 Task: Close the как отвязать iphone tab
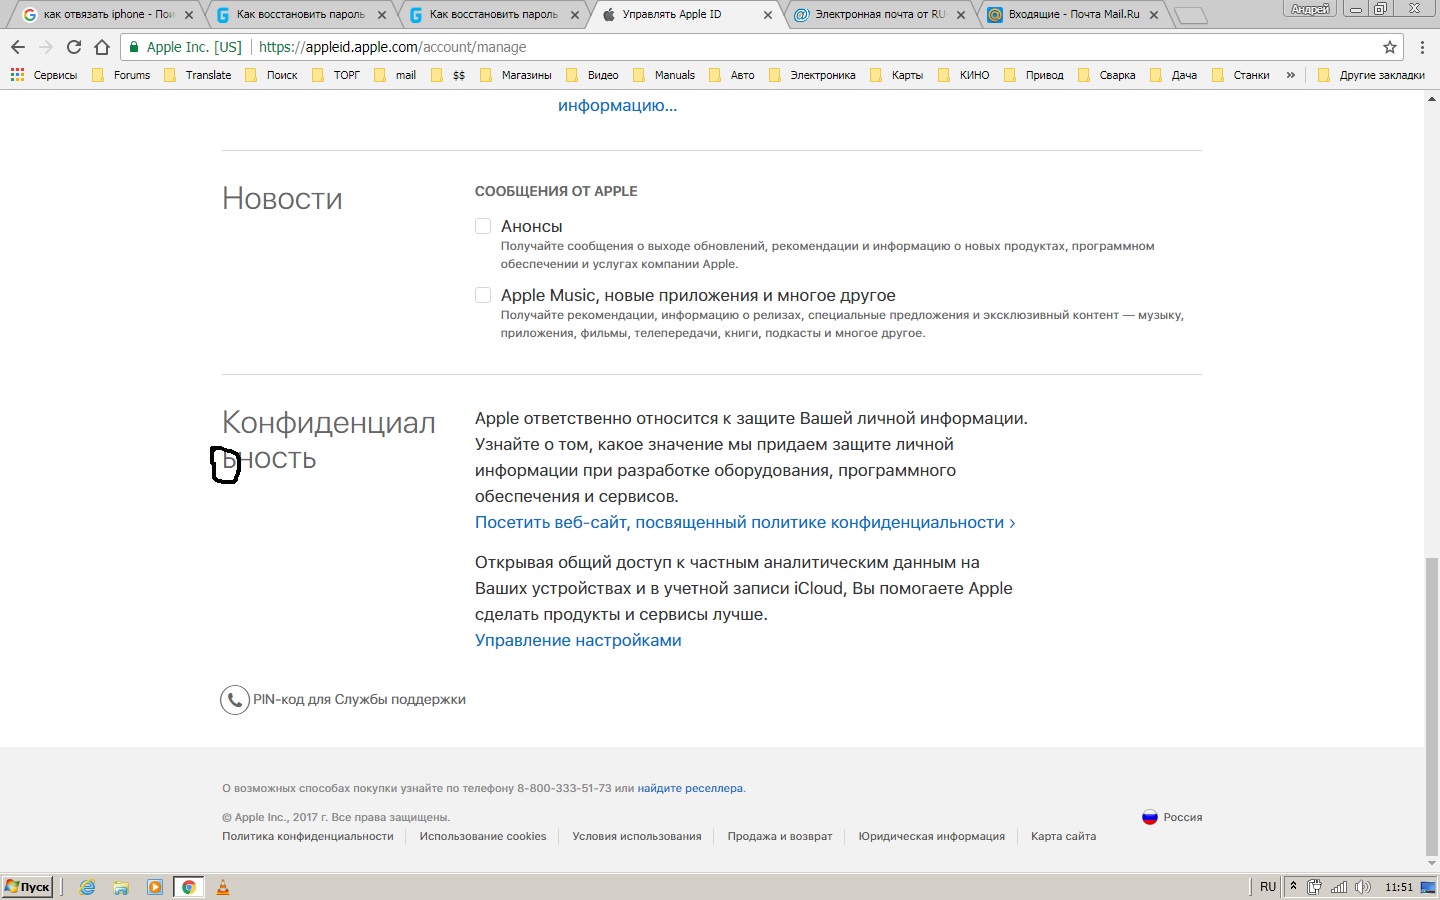tap(189, 15)
